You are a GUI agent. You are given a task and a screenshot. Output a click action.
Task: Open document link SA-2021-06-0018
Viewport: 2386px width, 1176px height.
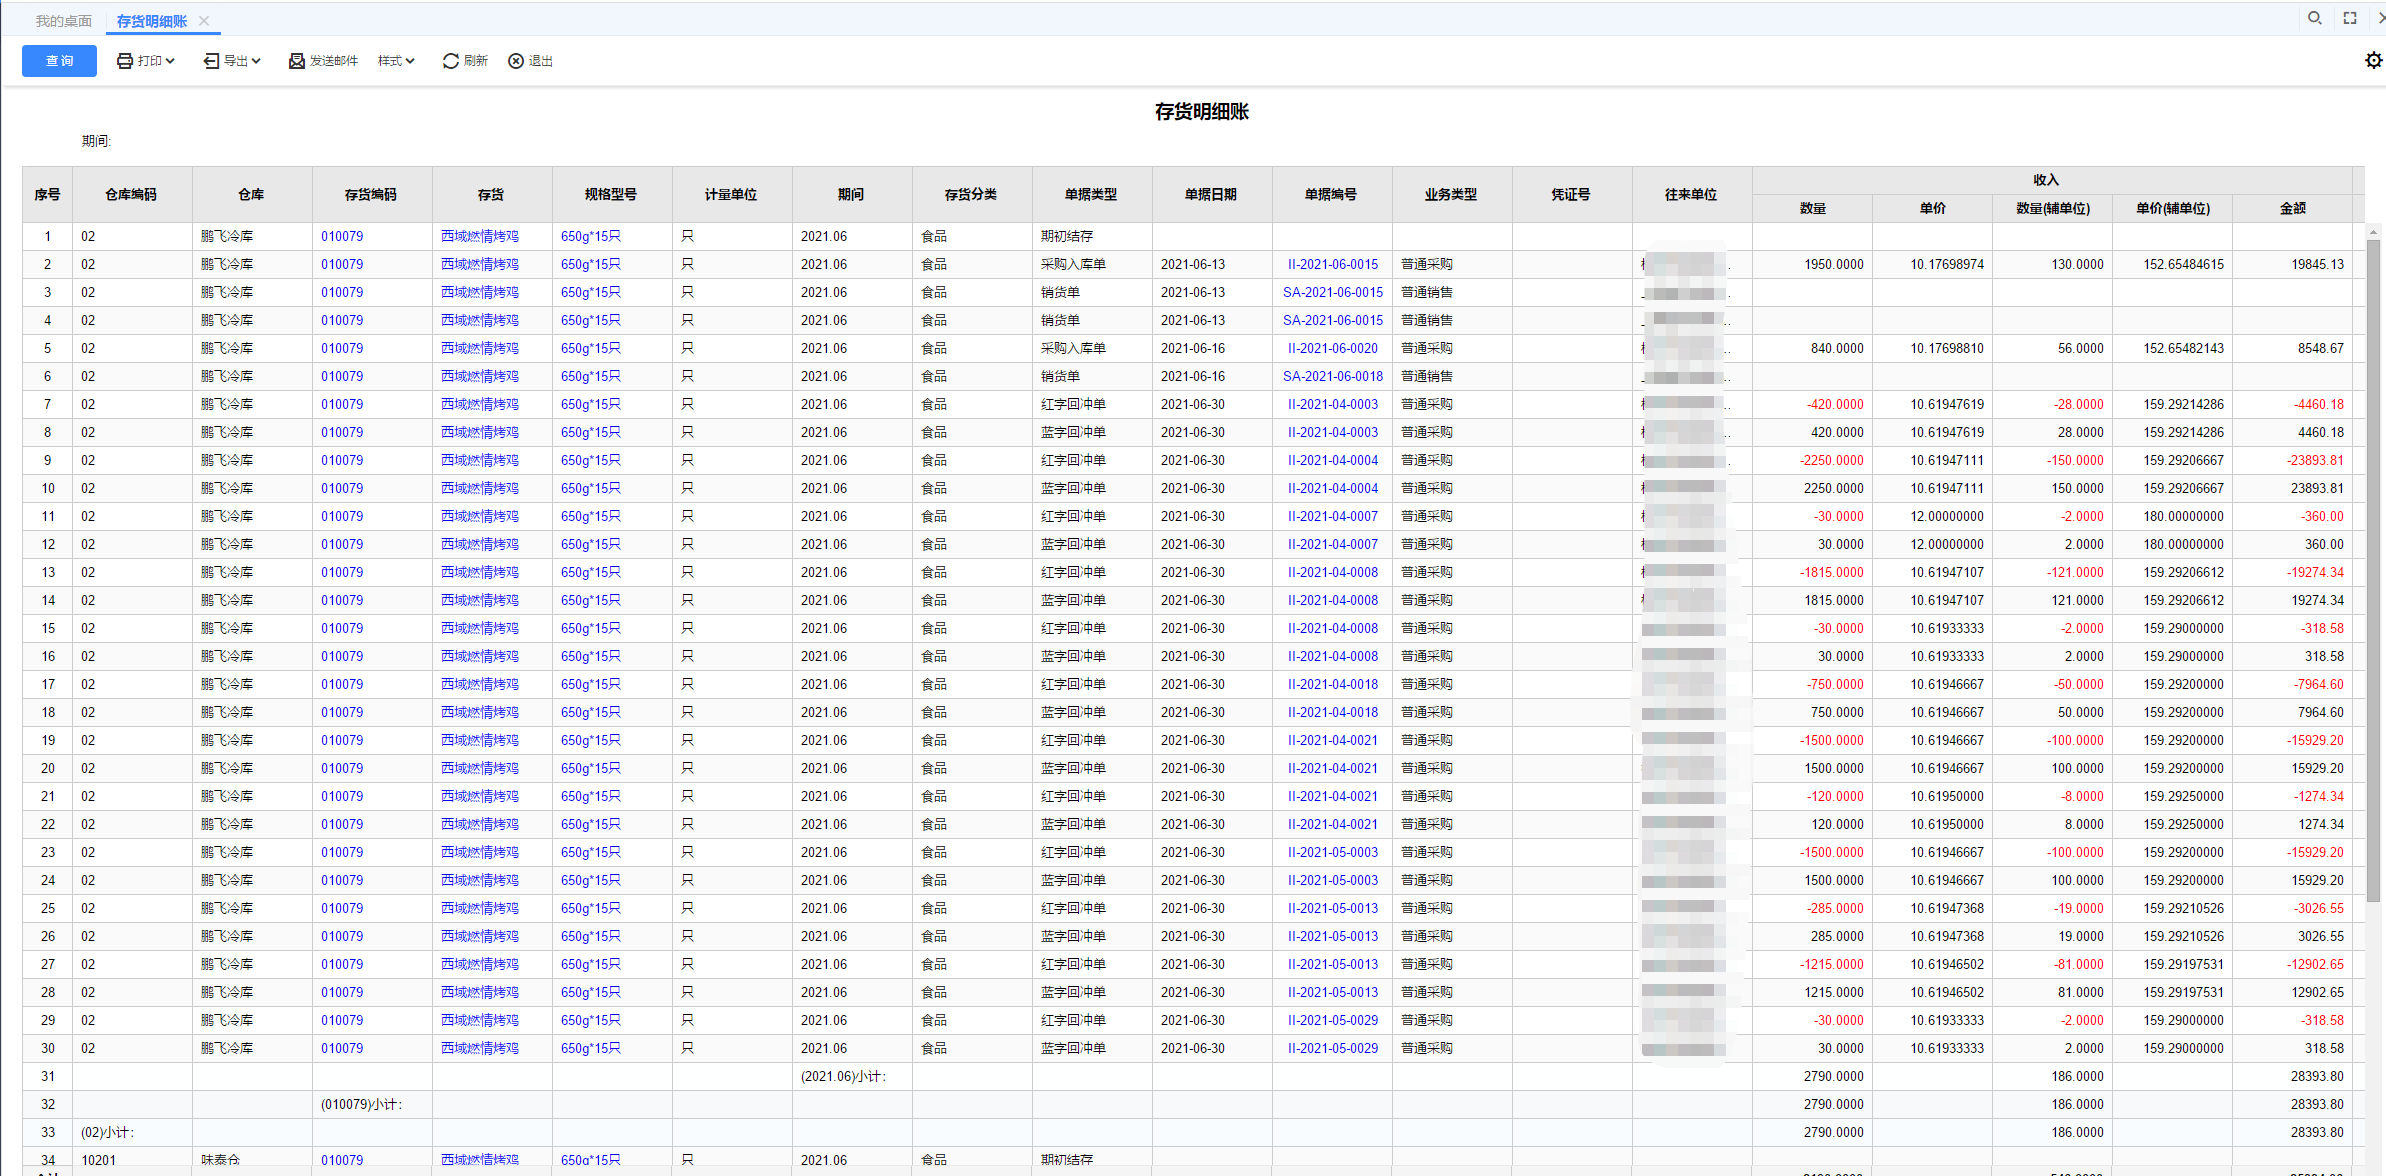point(1332,377)
